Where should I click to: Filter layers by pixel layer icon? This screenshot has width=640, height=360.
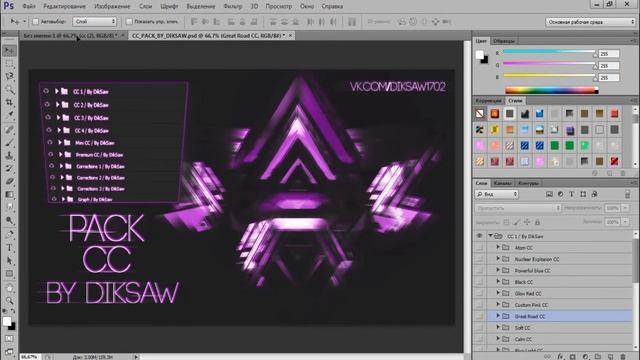coord(549,194)
